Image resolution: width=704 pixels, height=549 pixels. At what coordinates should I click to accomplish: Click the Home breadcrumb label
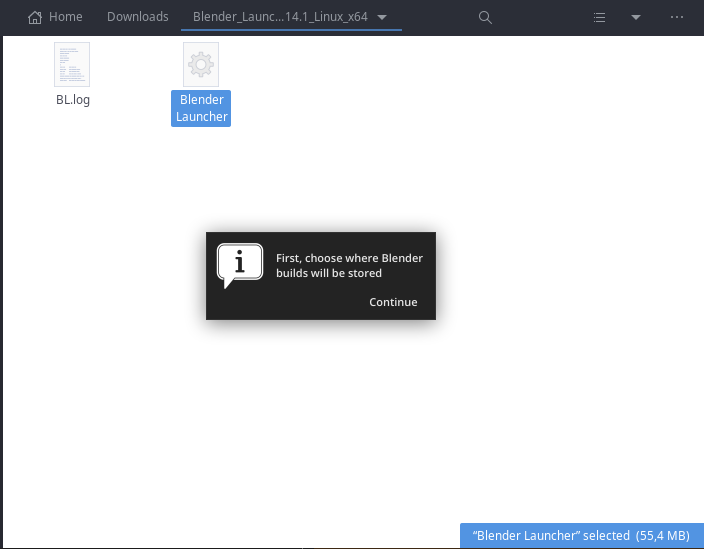click(x=66, y=17)
